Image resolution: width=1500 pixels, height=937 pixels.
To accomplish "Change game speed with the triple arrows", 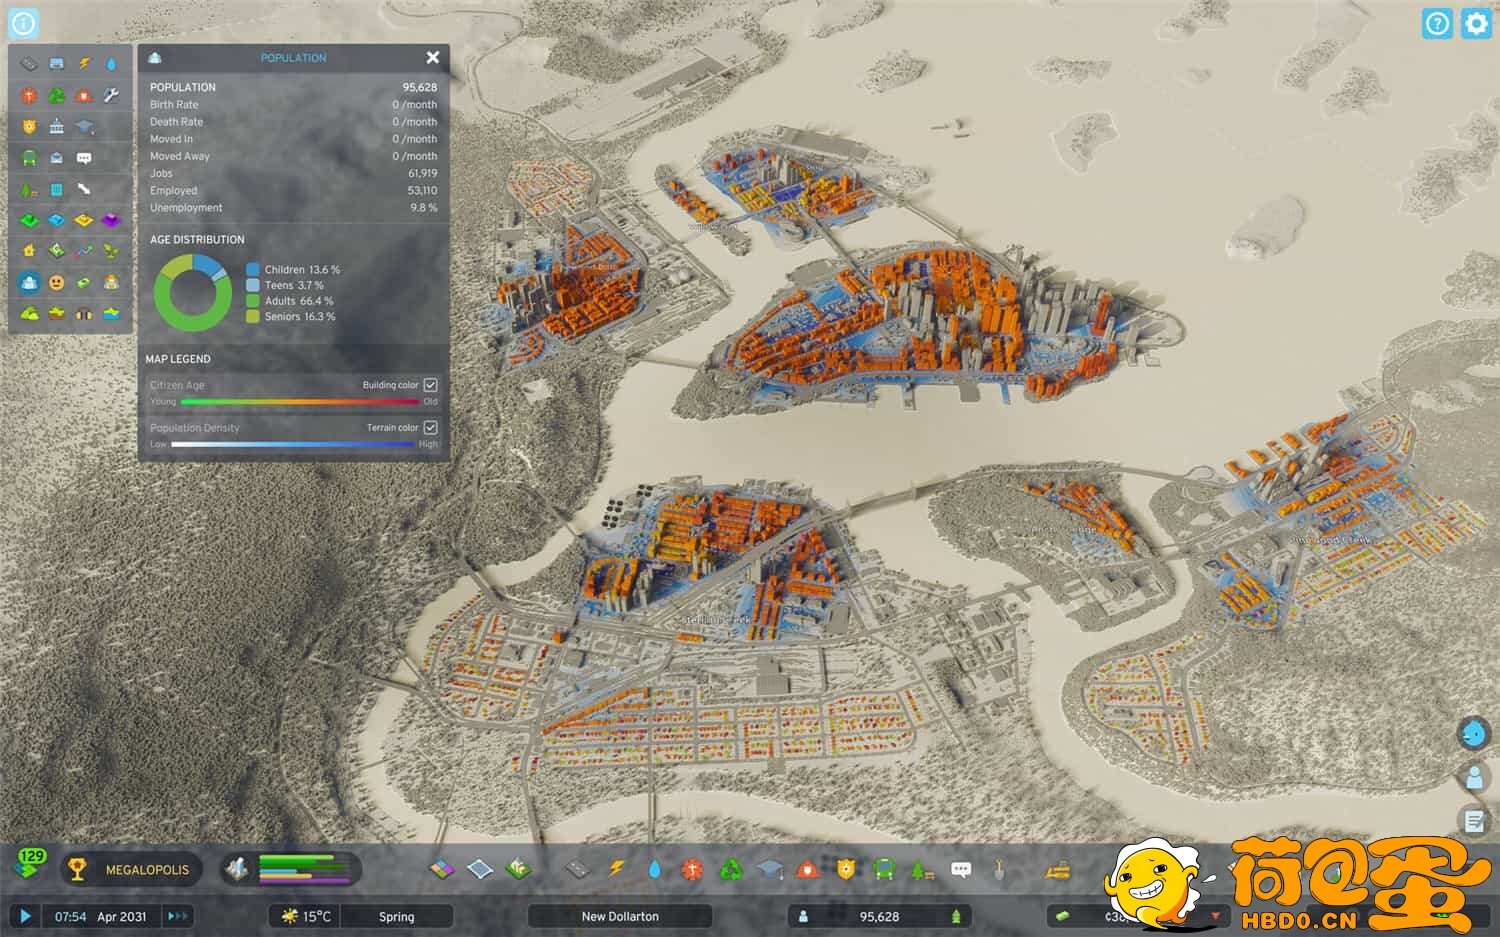I will point(177,916).
